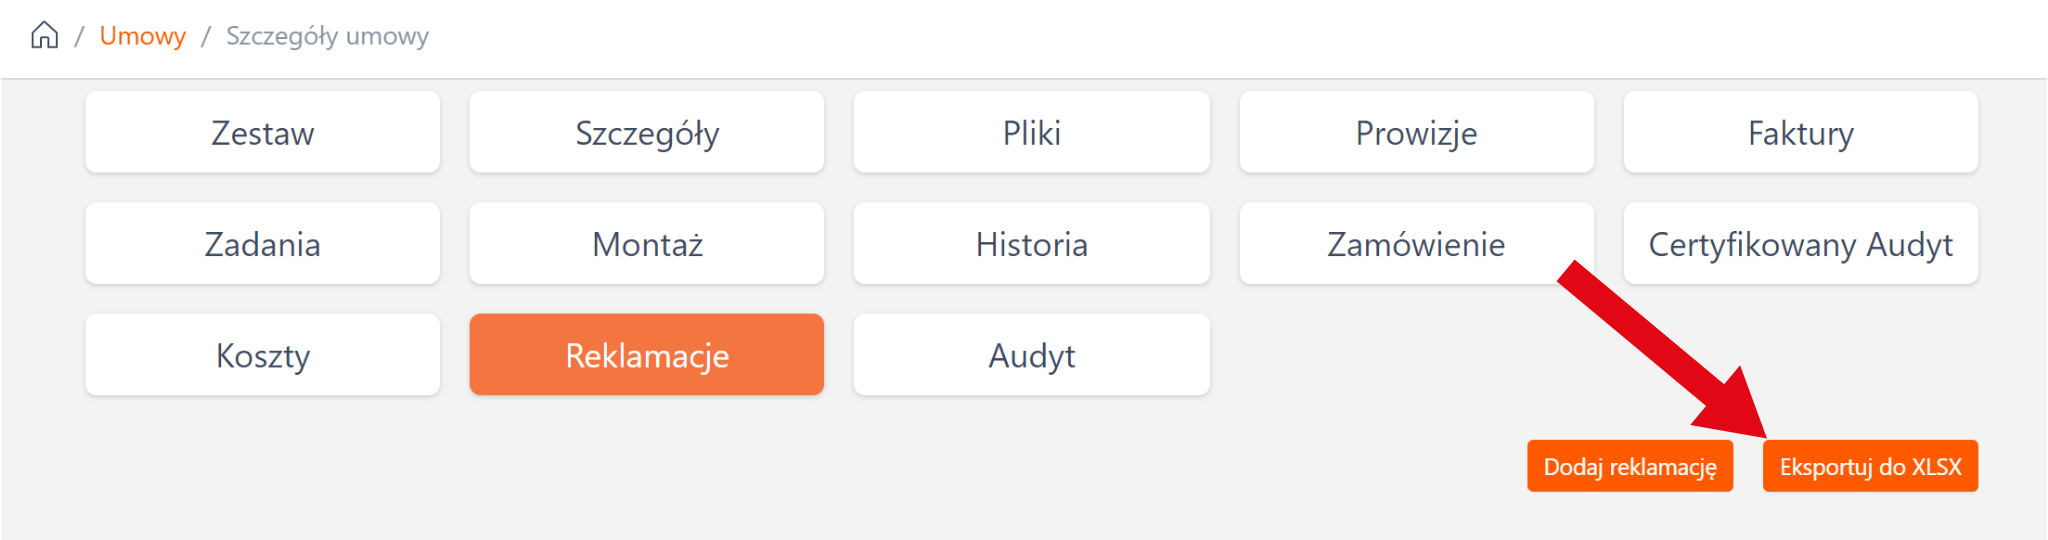Viewport: 2048px width, 540px height.
Task: Select the Montaż tab
Action: (646, 244)
